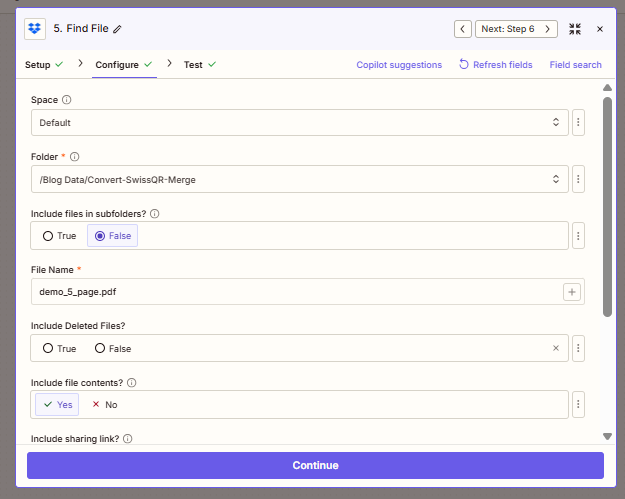Click plus icon in File Name field

(572, 292)
